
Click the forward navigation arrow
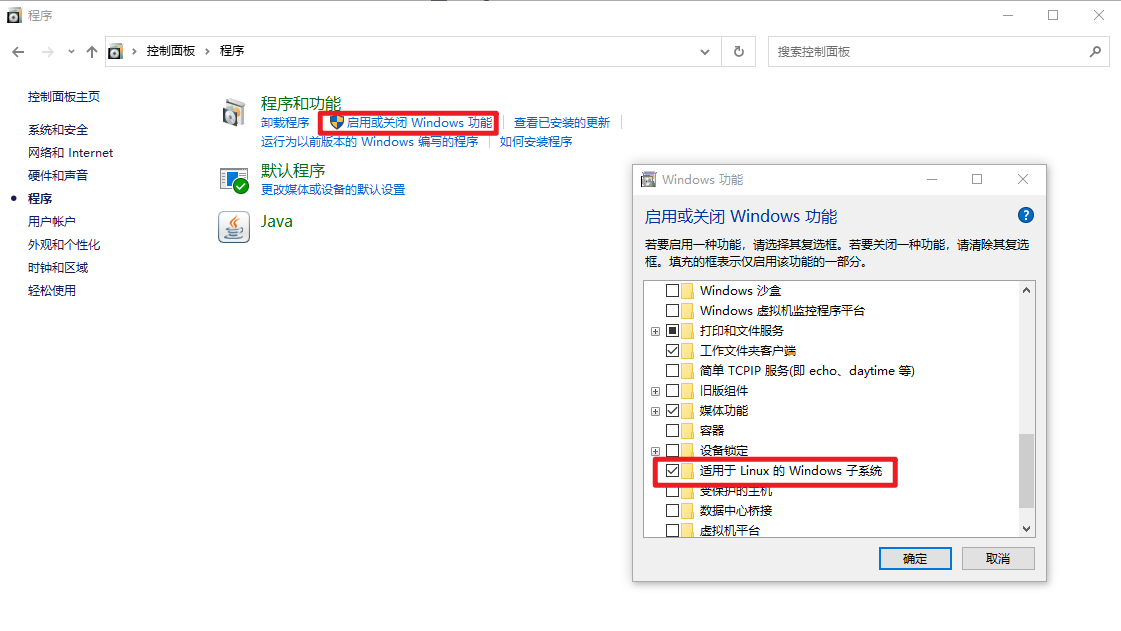coord(47,51)
